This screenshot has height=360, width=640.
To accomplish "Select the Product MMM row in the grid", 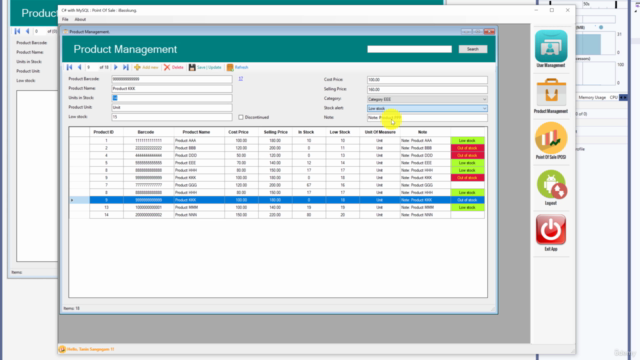I will (277, 207).
